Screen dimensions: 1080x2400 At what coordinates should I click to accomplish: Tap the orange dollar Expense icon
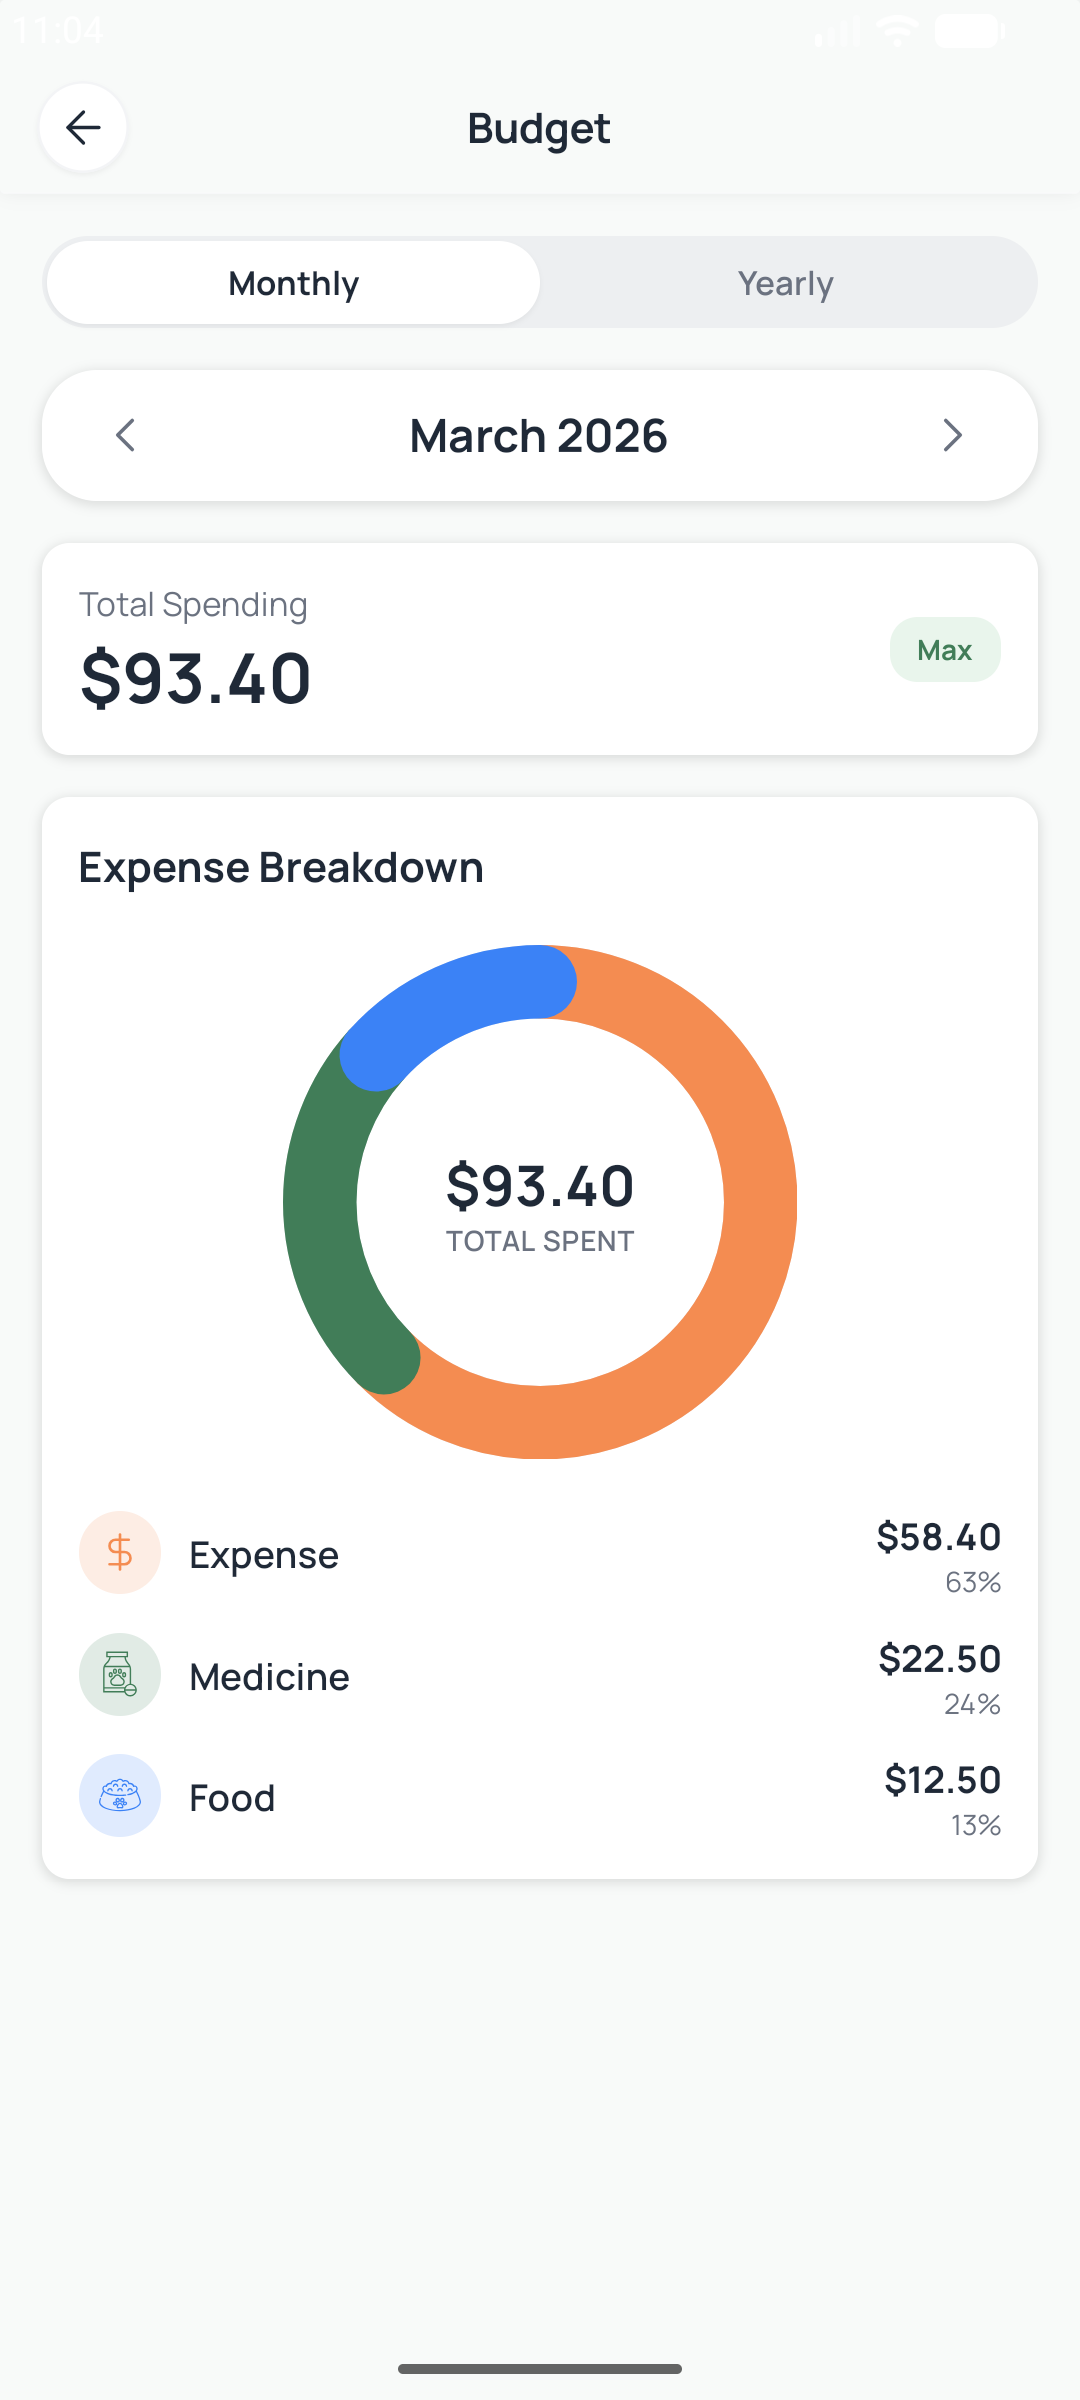tap(120, 1552)
